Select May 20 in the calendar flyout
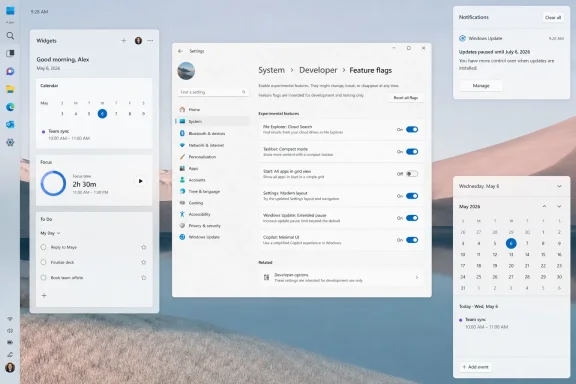The width and height of the screenshot is (576, 384). click(511, 266)
